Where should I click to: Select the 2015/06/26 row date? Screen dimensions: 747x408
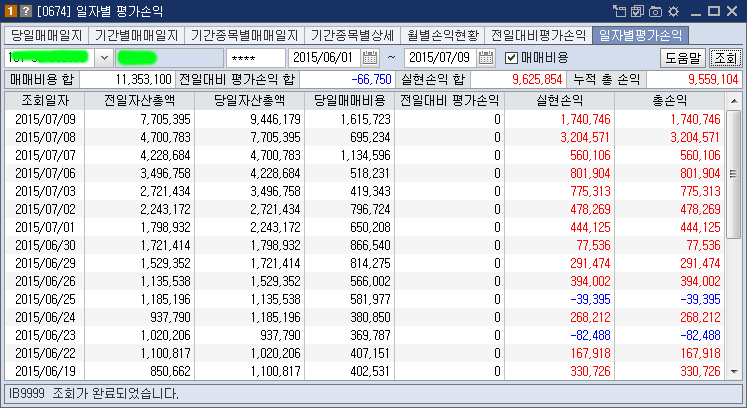click(45, 281)
